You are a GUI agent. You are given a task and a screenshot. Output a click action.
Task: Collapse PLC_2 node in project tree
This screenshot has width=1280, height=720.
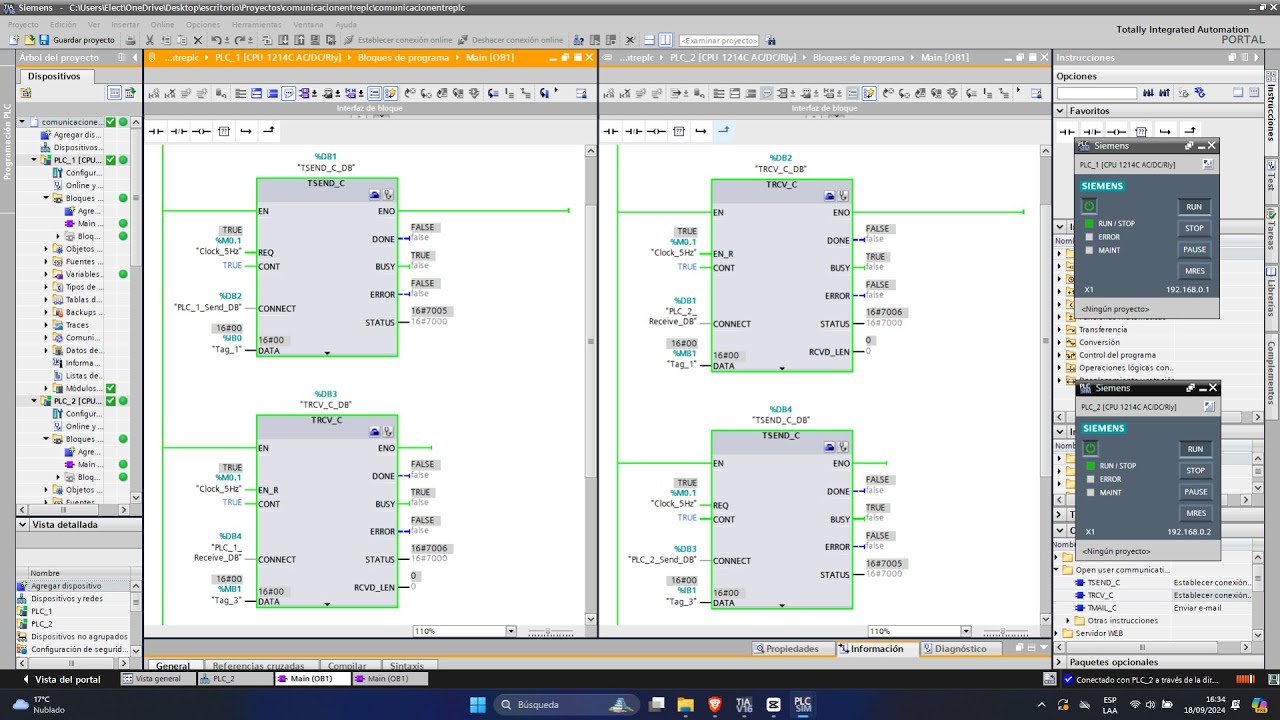pos(34,401)
